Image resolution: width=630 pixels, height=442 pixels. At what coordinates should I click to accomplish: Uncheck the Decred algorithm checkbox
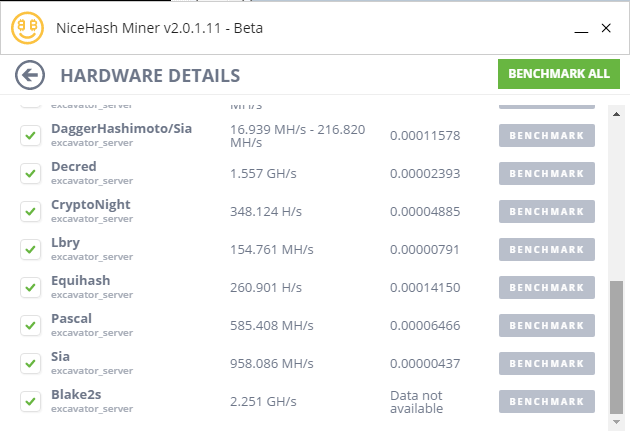point(31,174)
